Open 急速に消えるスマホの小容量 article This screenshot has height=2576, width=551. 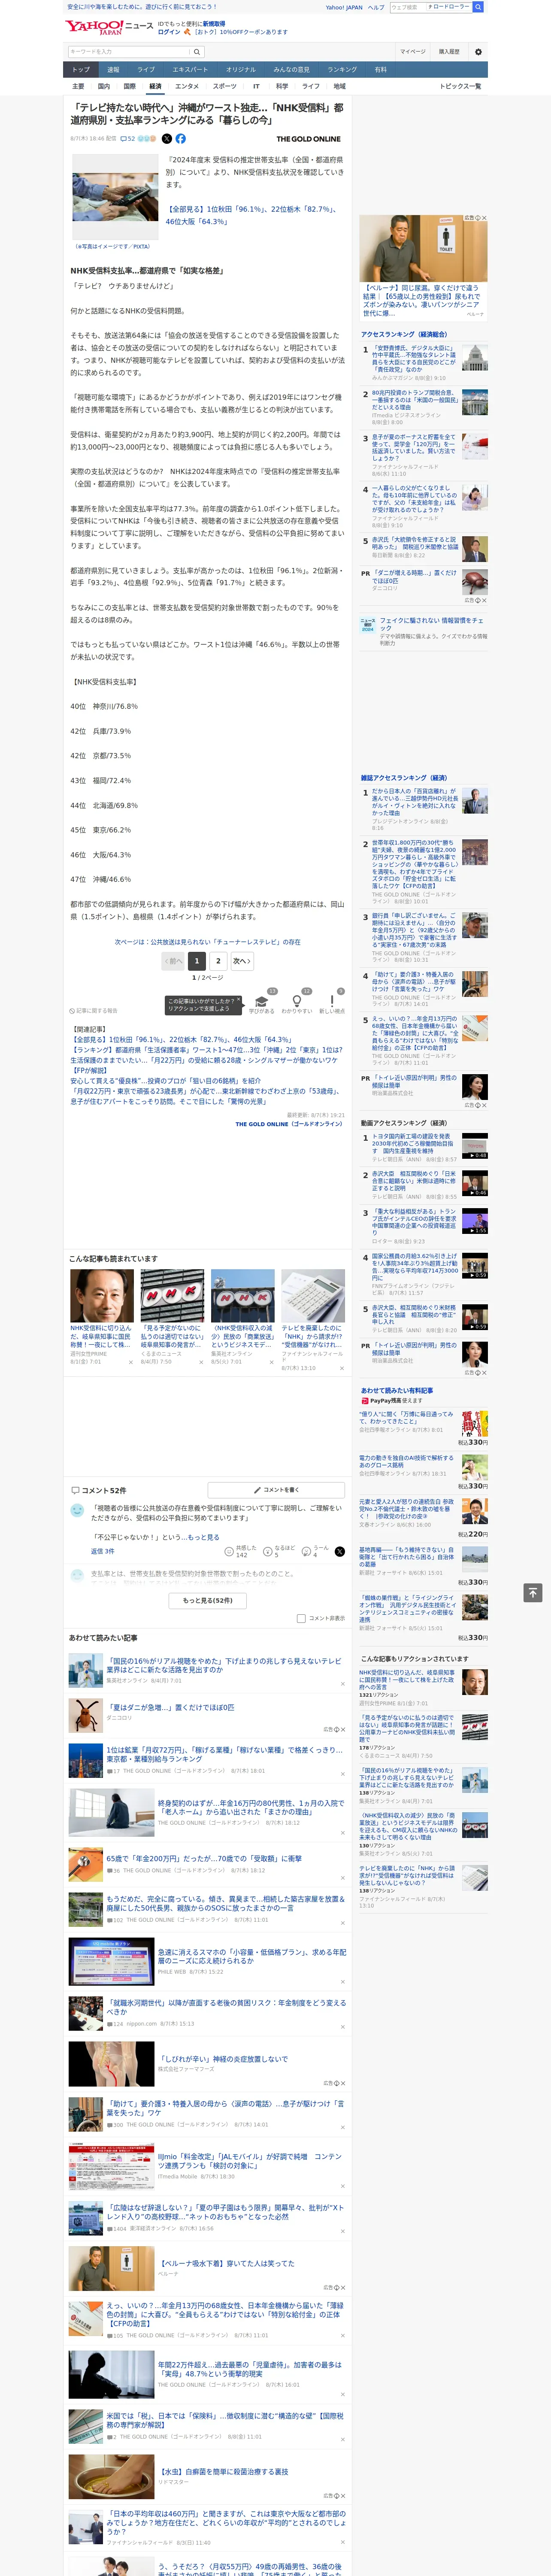click(x=251, y=1956)
